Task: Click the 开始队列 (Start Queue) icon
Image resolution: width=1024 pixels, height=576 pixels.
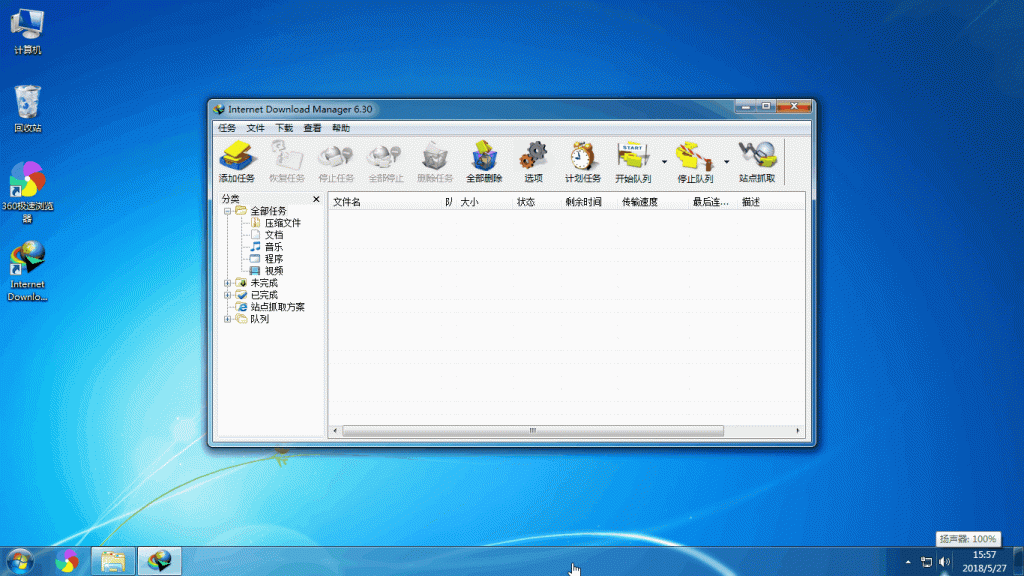Action: tap(633, 161)
